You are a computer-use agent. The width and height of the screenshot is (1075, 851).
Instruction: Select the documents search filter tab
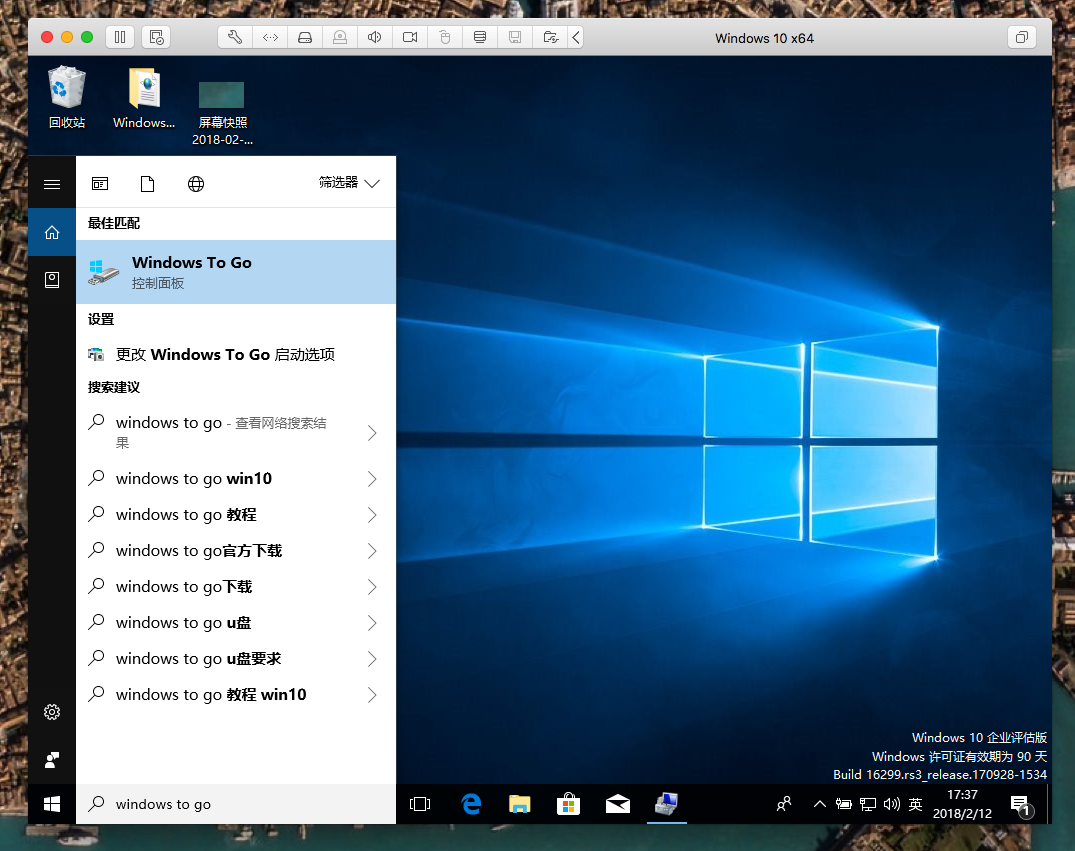(x=148, y=183)
